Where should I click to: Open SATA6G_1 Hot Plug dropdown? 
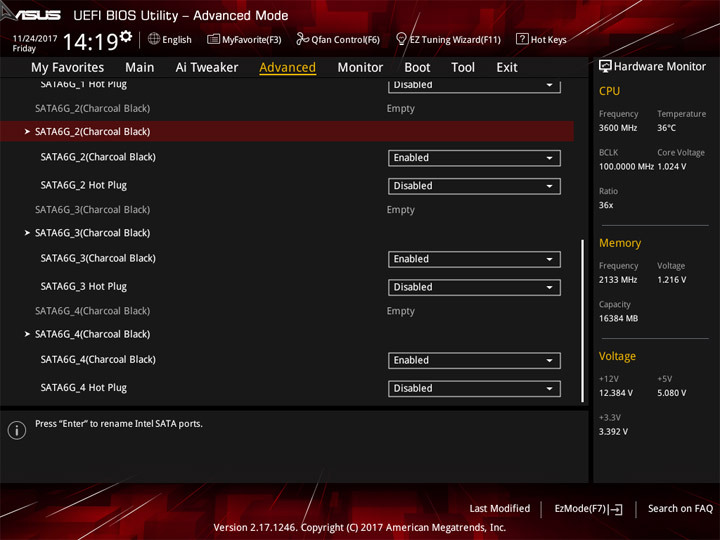tap(474, 86)
